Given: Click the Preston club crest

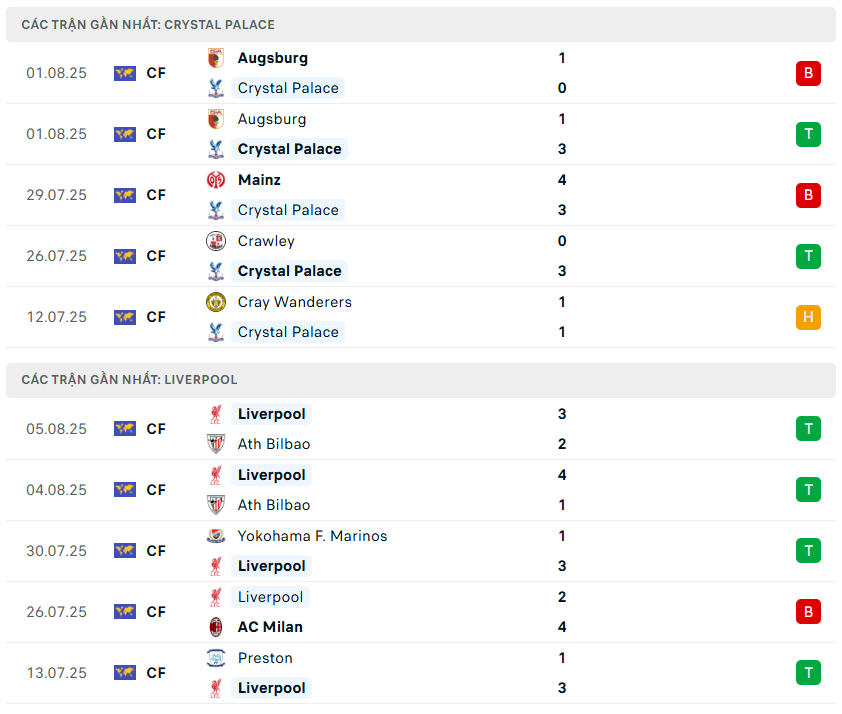Looking at the screenshot, I should pyautogui.click(x=216, y=658).
